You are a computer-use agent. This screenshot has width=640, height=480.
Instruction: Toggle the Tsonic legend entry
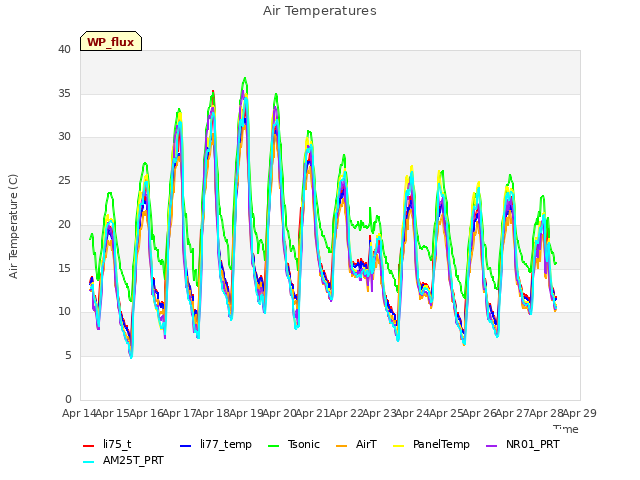point(293,444)
